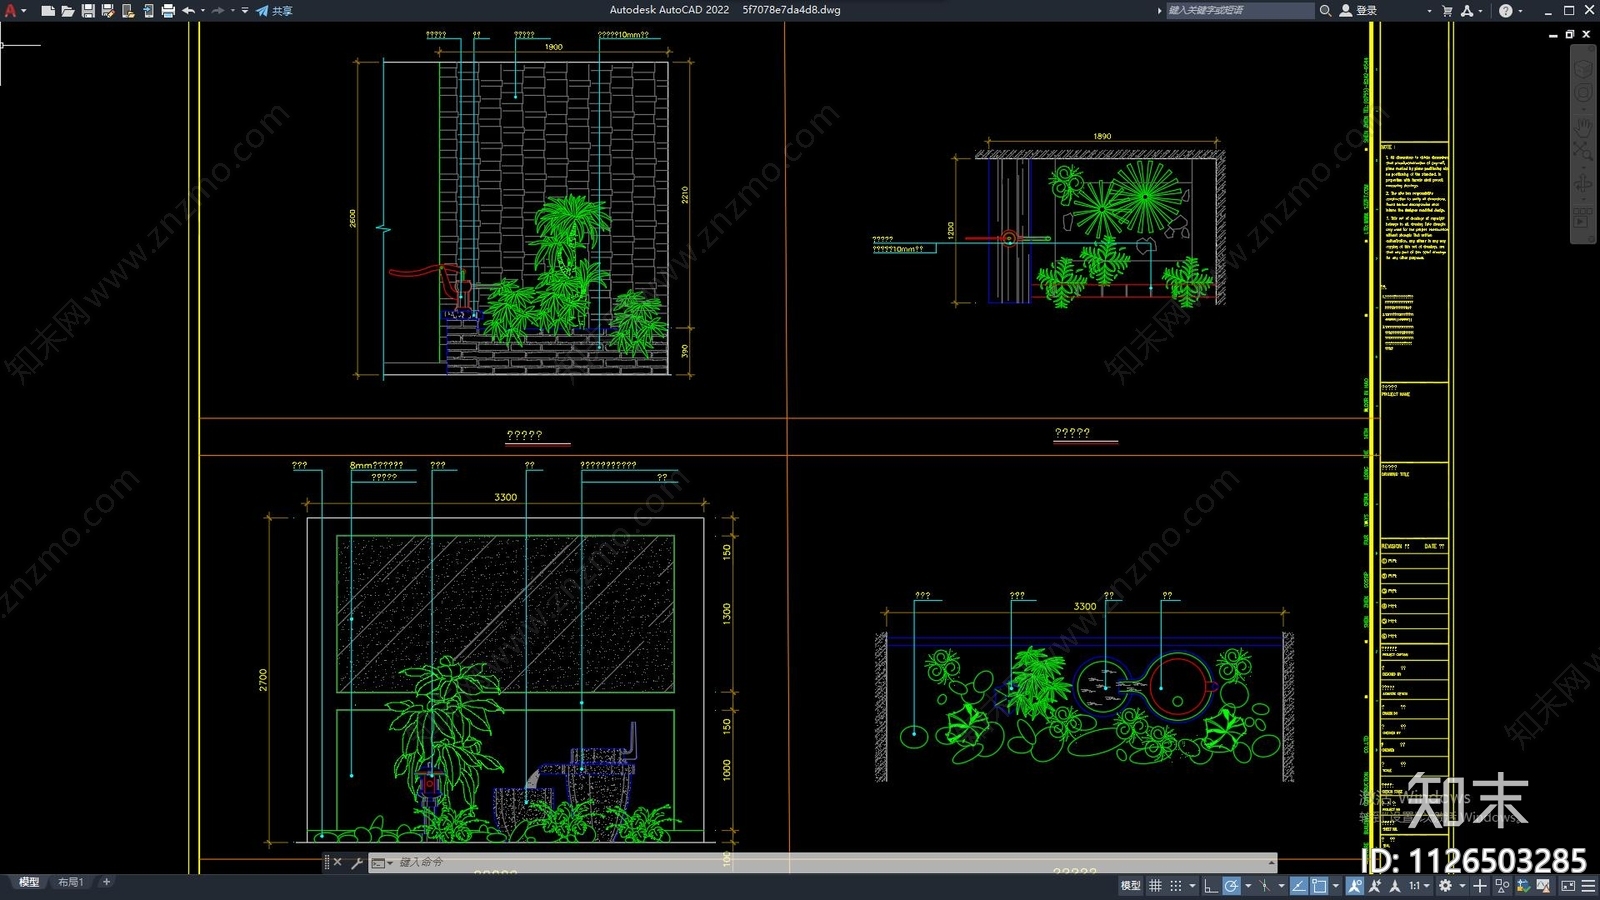Expand the AutoCAD application menu arrow

click(23, 11)
